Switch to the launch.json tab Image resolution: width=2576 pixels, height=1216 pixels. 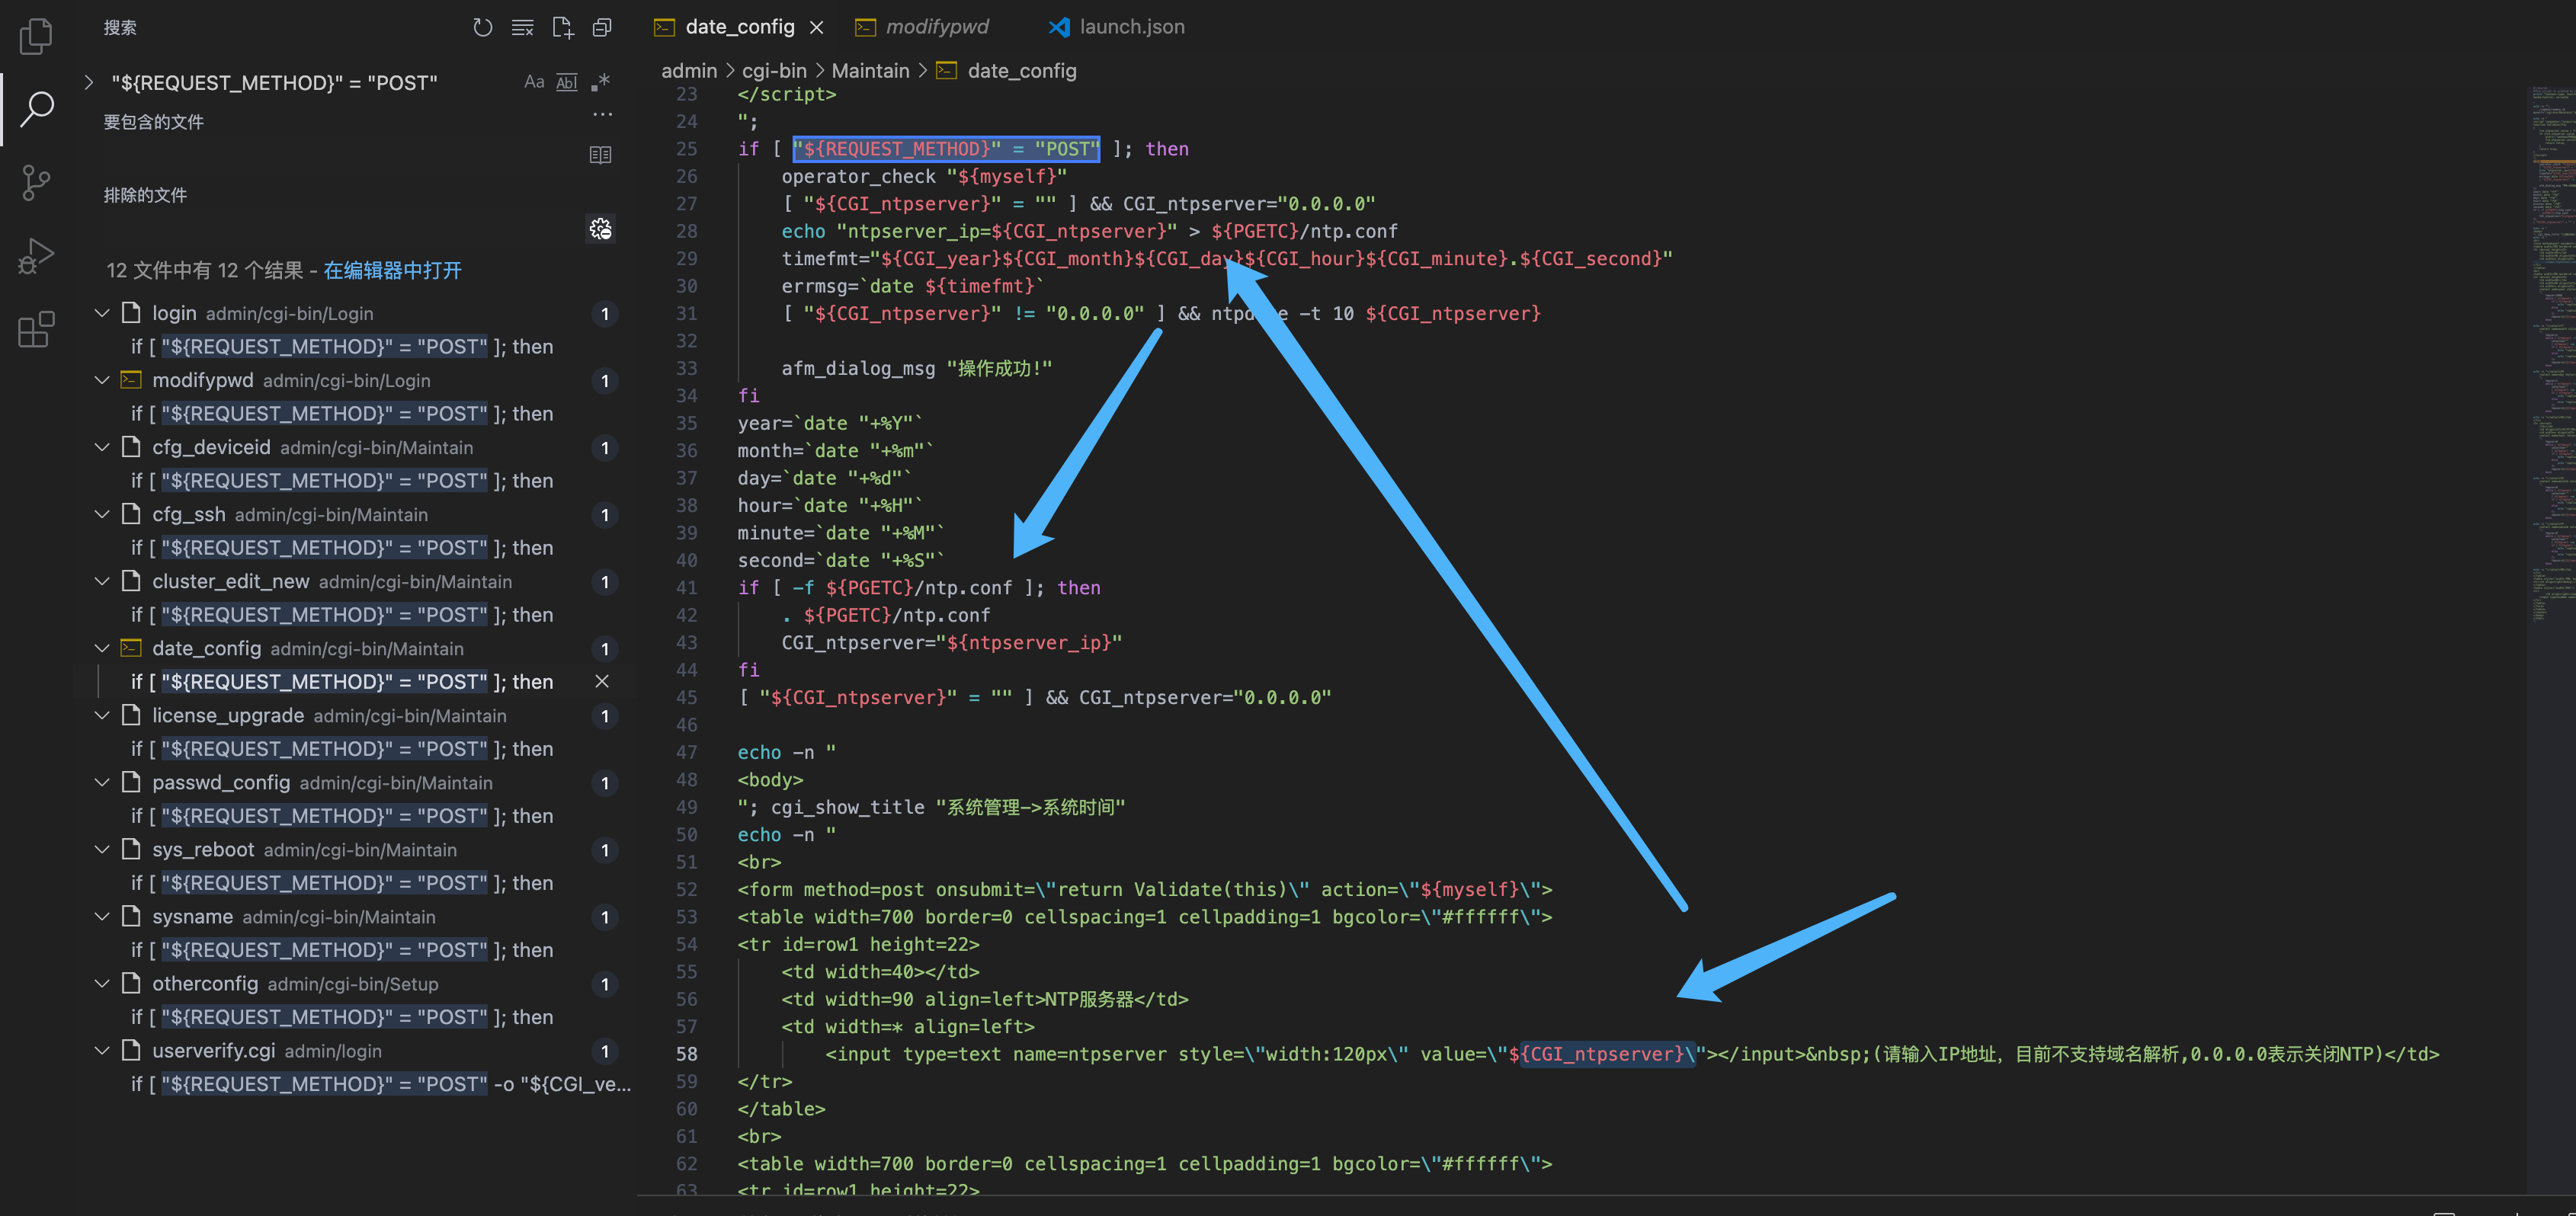click(x=1131, y=27)
